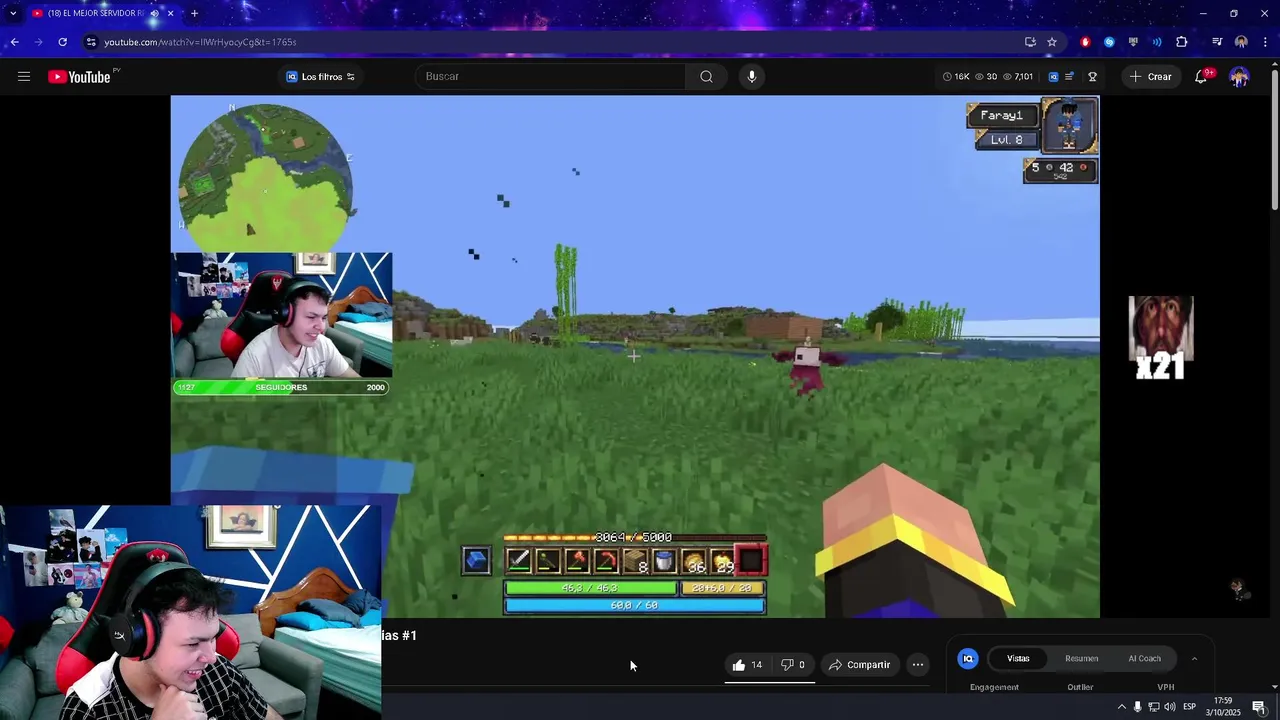
Task: Collapse the vidIQ stats panel chevron
Action: [x=1194, y=659]
